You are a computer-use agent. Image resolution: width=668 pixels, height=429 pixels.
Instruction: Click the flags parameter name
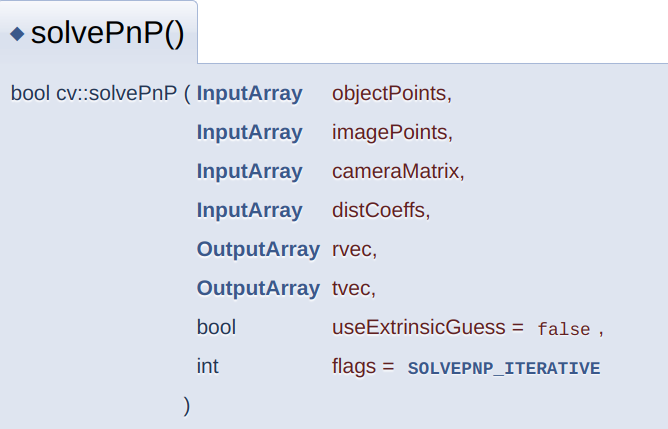point(354,366)
